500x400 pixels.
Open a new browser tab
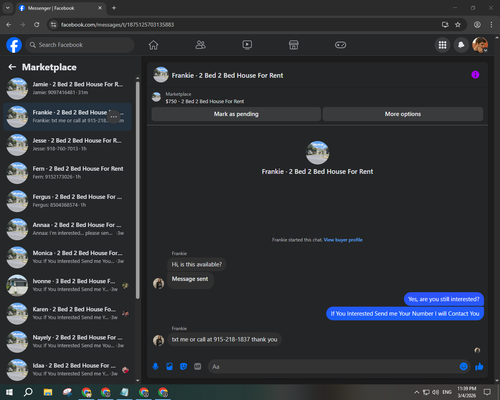pos(114,8)
